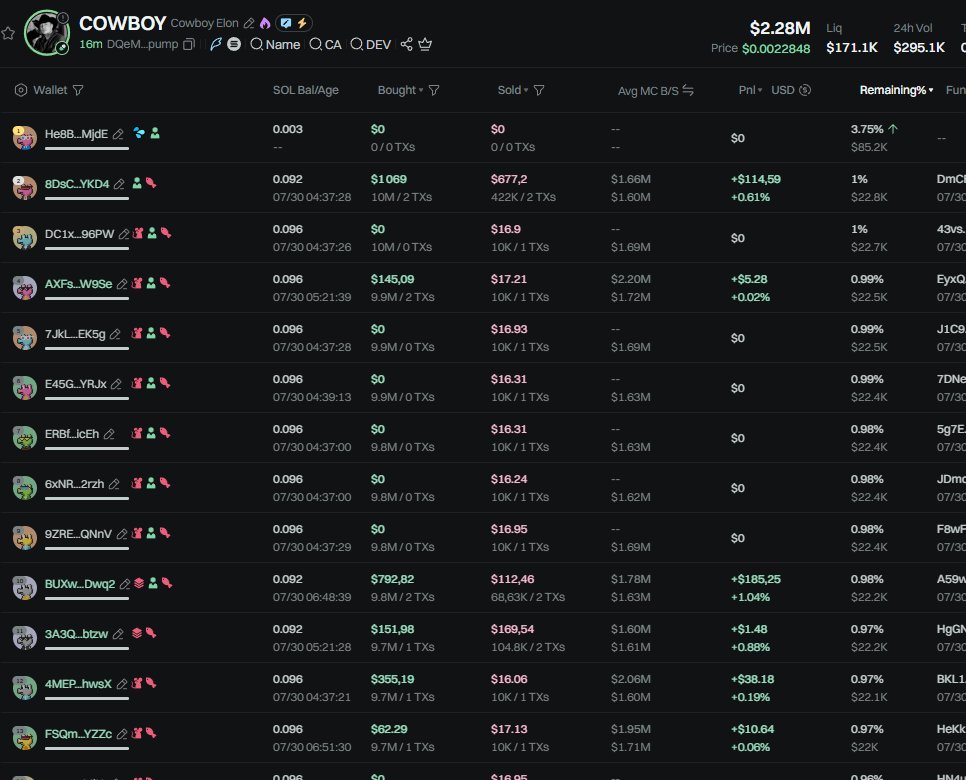Click the holding bar under 8DsC...YKD4
This screenshot has height=780, width=966.
87,198
